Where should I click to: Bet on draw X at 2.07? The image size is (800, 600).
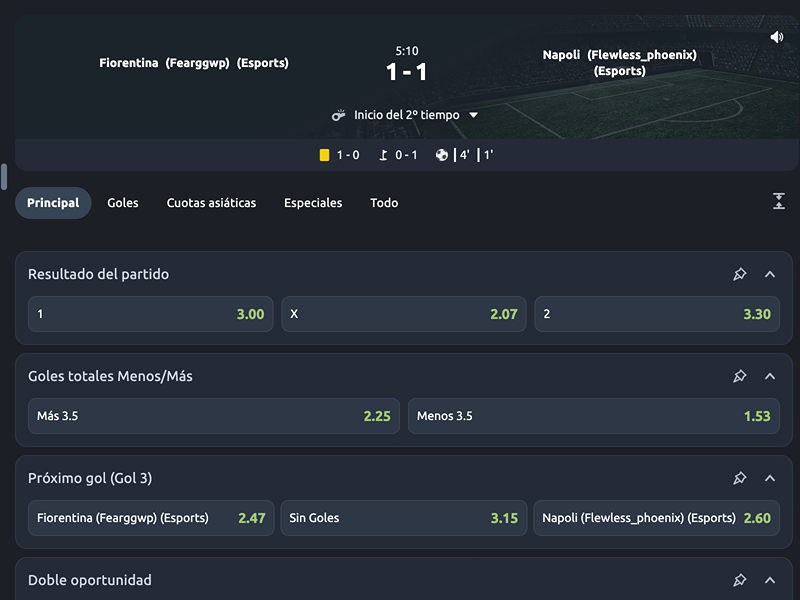click(x=403, y=314)
